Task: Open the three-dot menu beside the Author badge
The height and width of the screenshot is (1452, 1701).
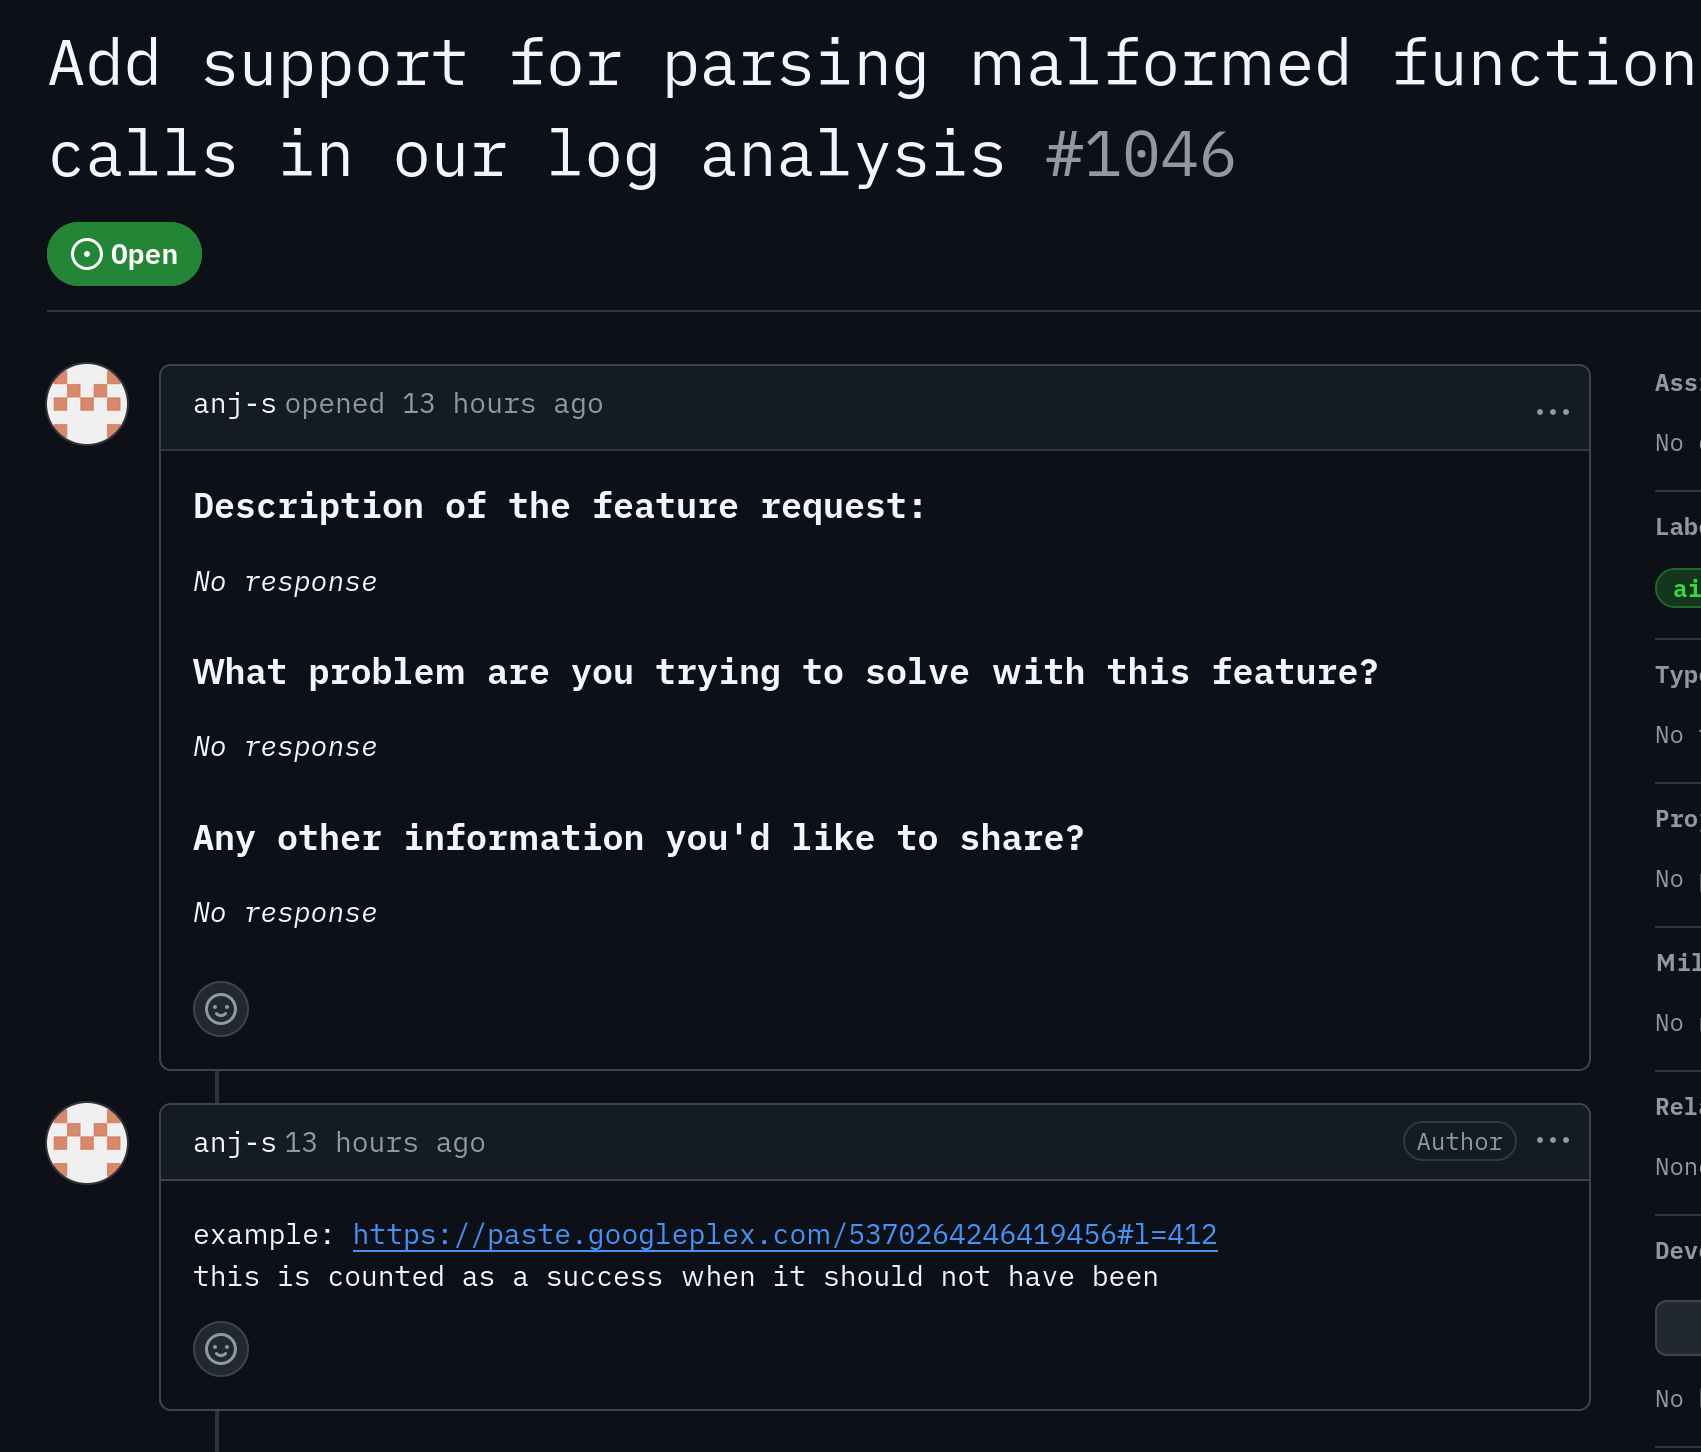Action: pos(1552,1140)
